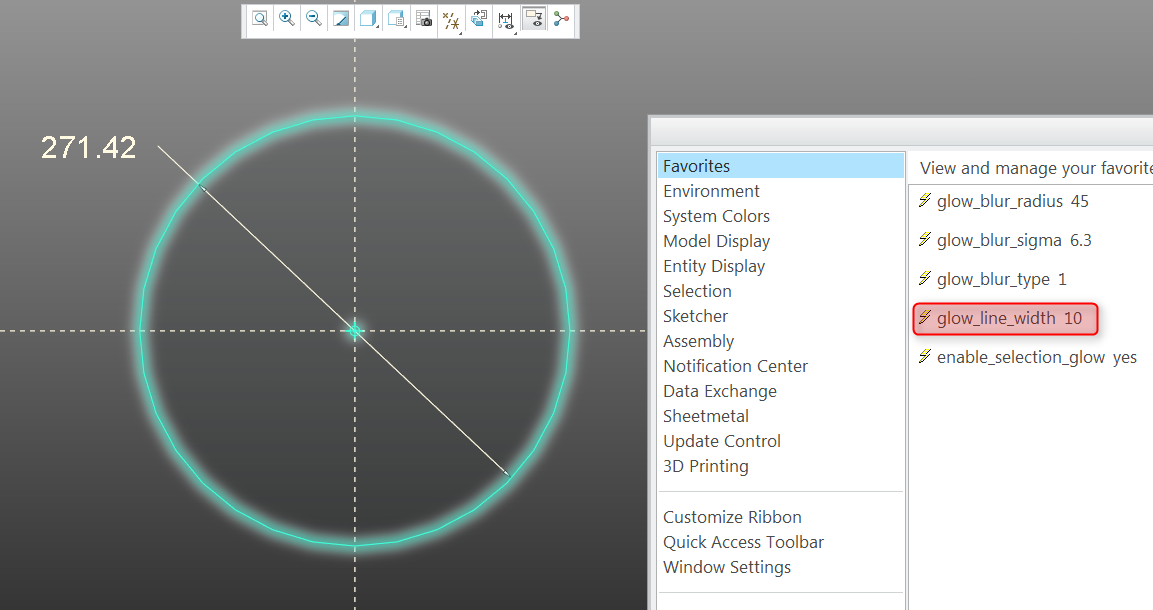
Task: Open Window Settings page
Action: 727,567
